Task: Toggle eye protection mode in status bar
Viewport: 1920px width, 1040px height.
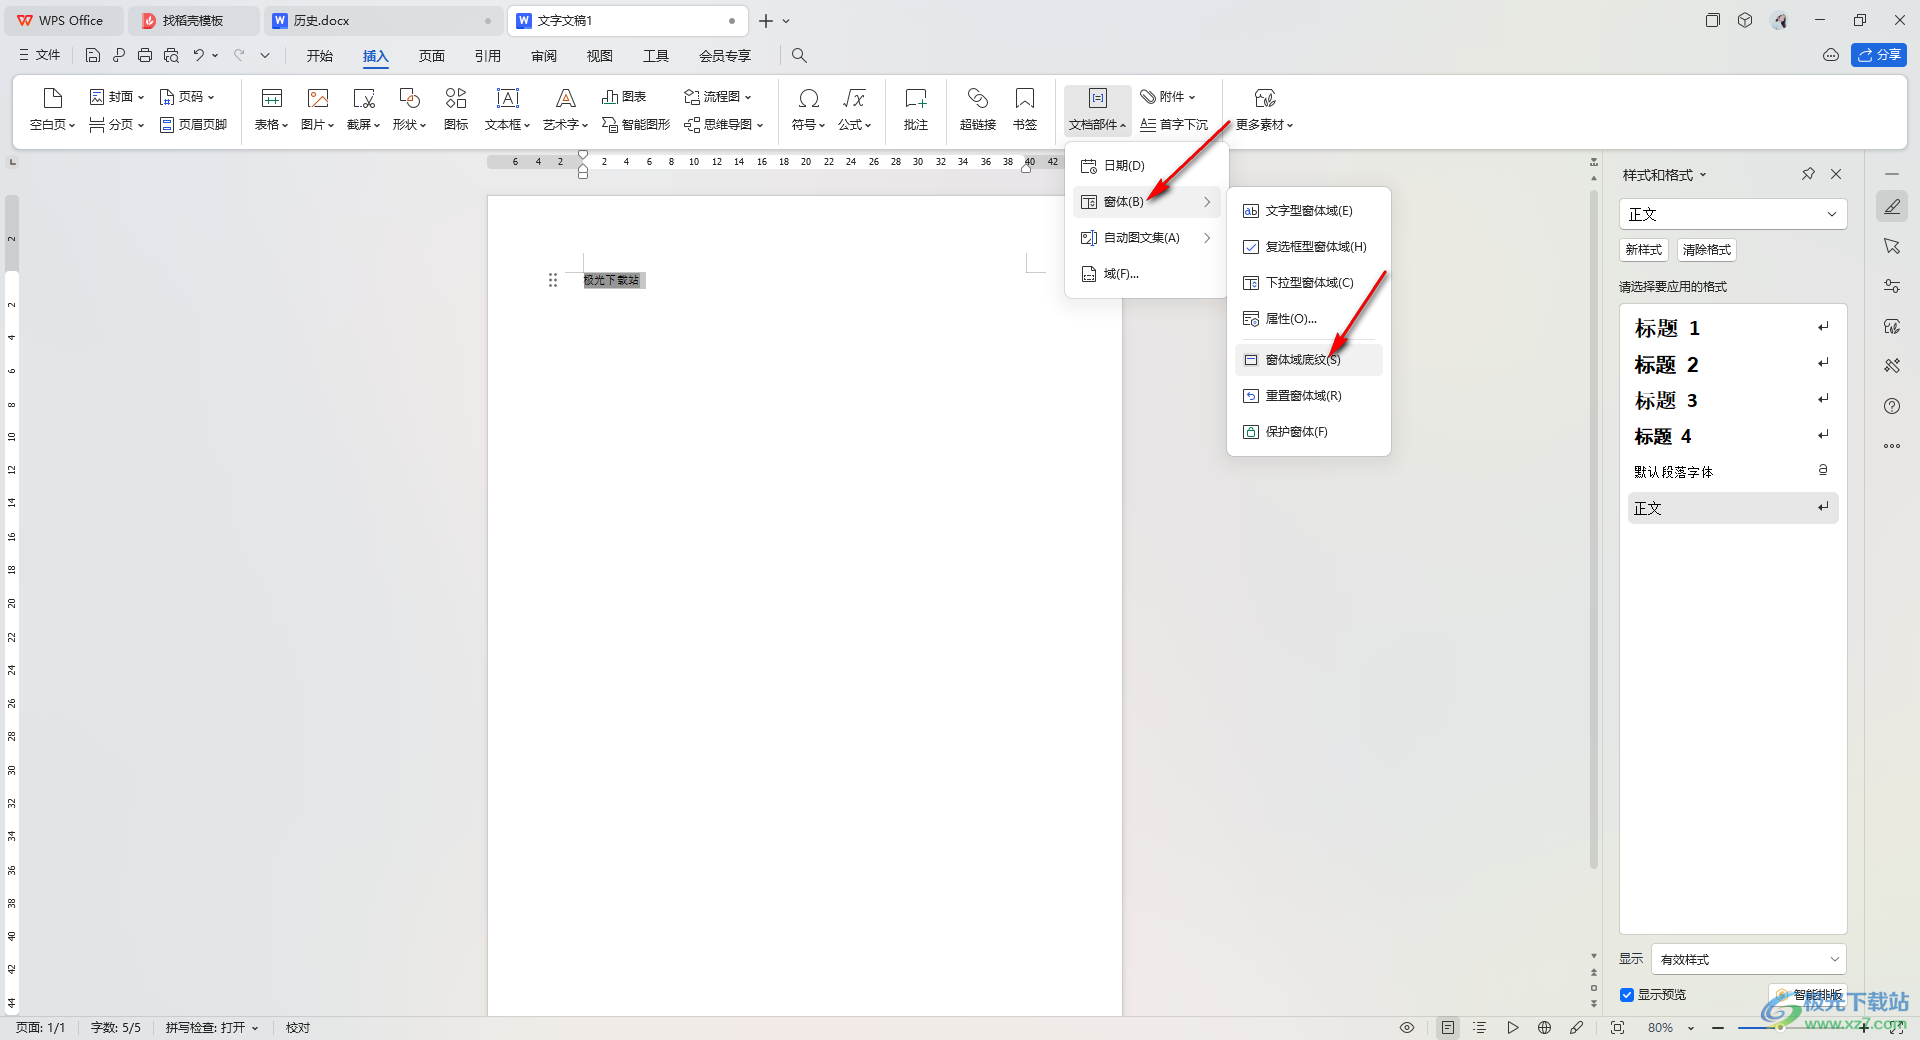Action: point(1407,1028)
